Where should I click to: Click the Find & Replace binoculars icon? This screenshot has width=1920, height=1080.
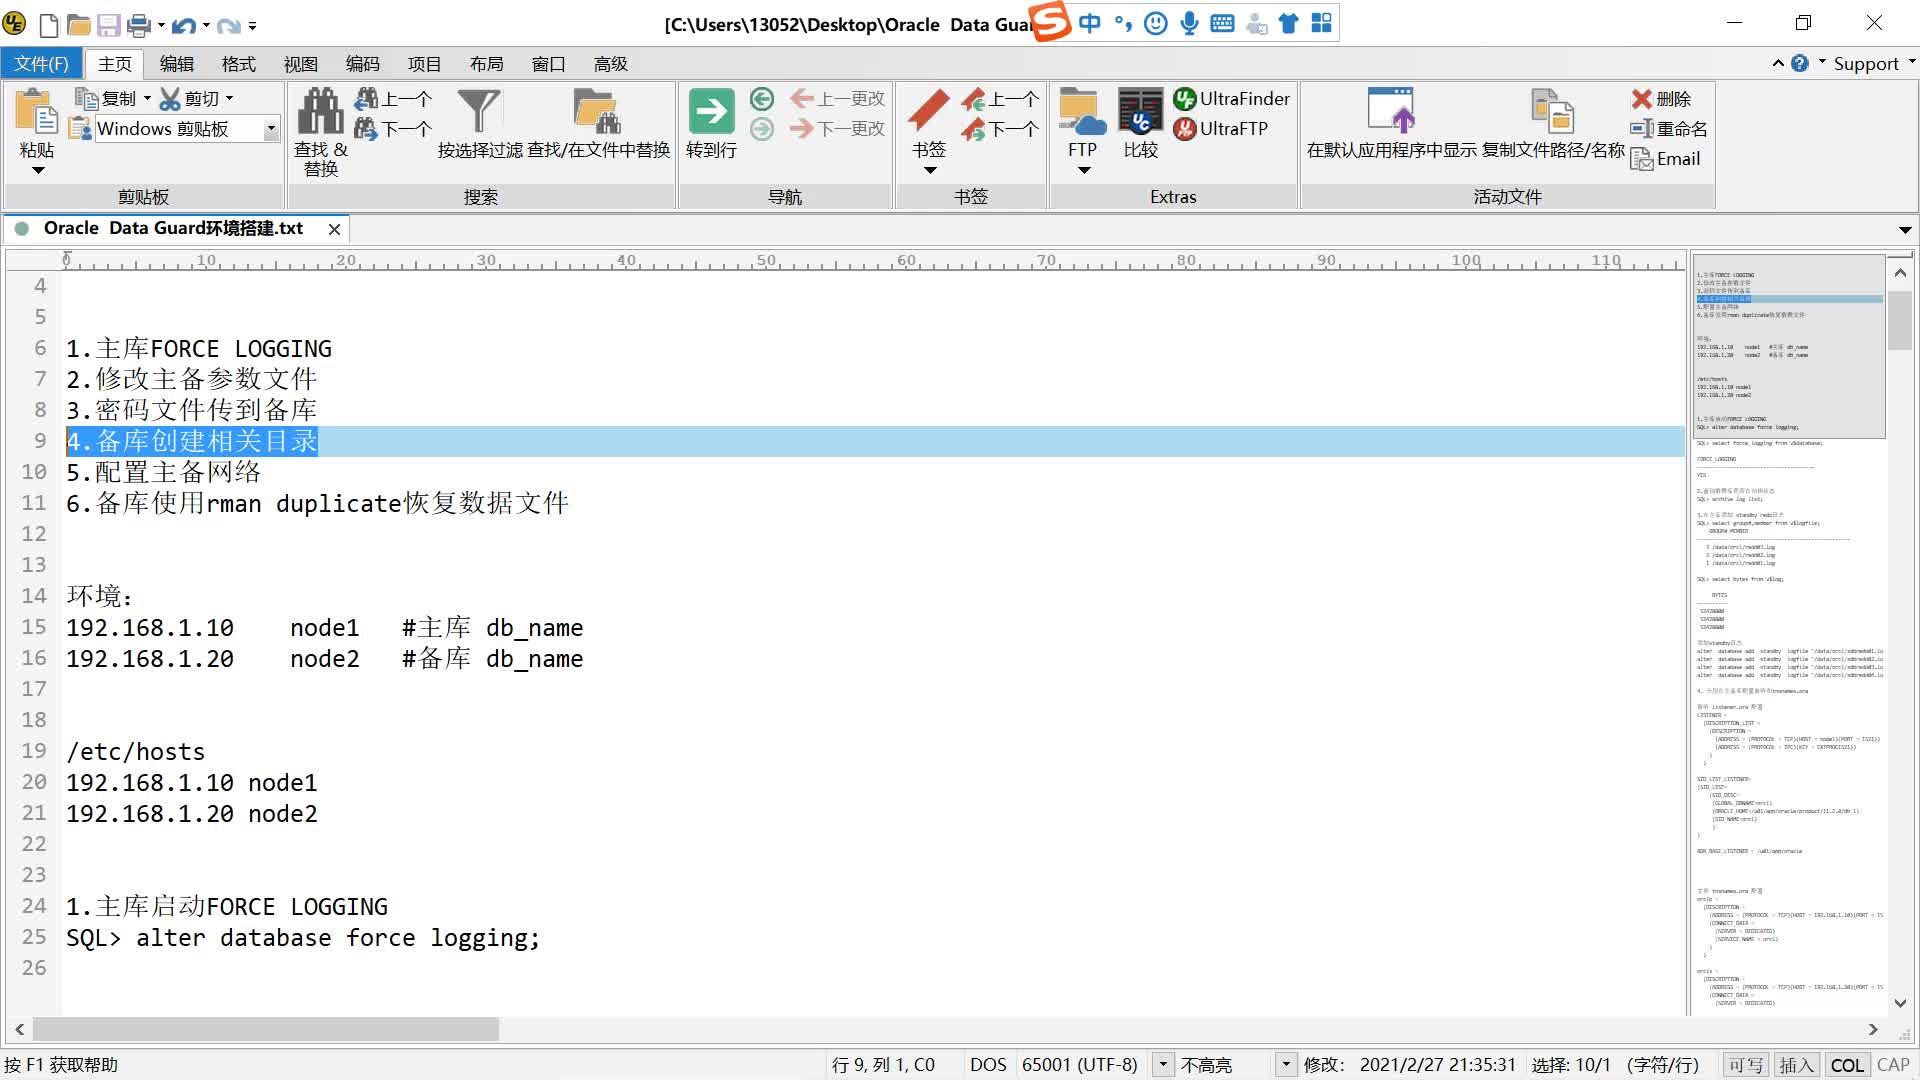320,112
